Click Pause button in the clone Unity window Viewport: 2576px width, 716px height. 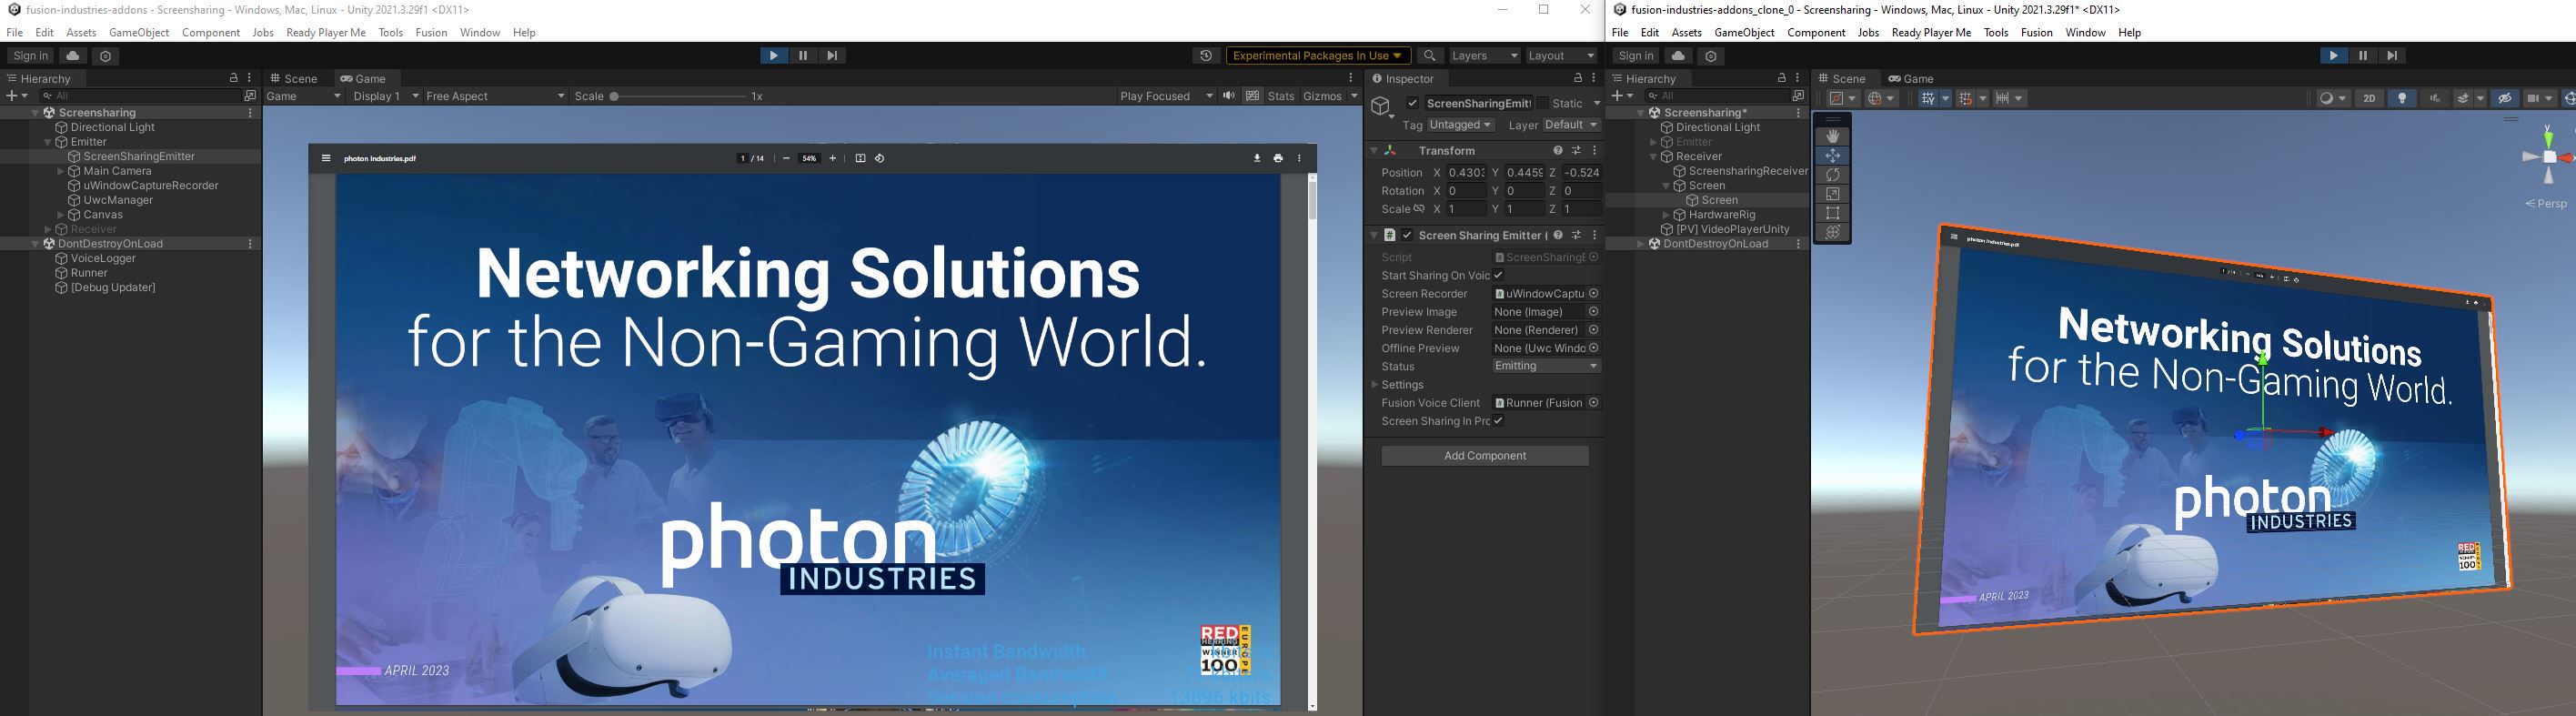coord(2363,56)
